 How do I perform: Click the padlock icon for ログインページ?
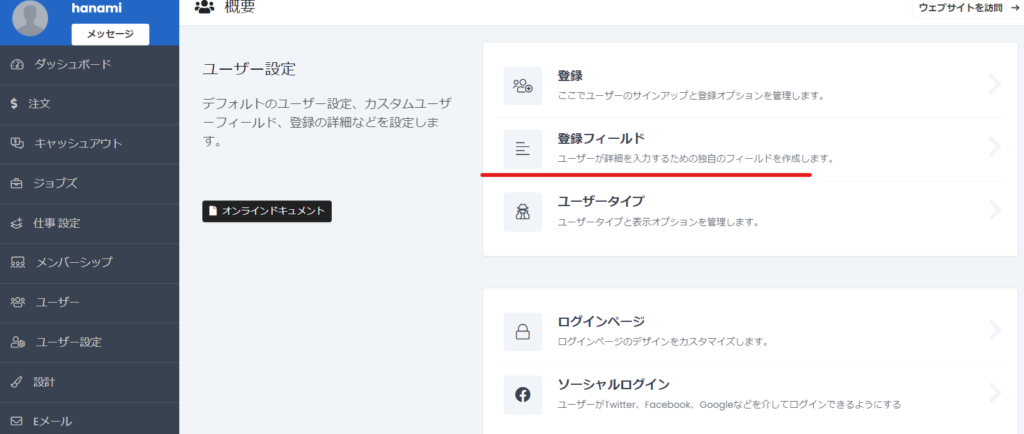click(522, 331)
